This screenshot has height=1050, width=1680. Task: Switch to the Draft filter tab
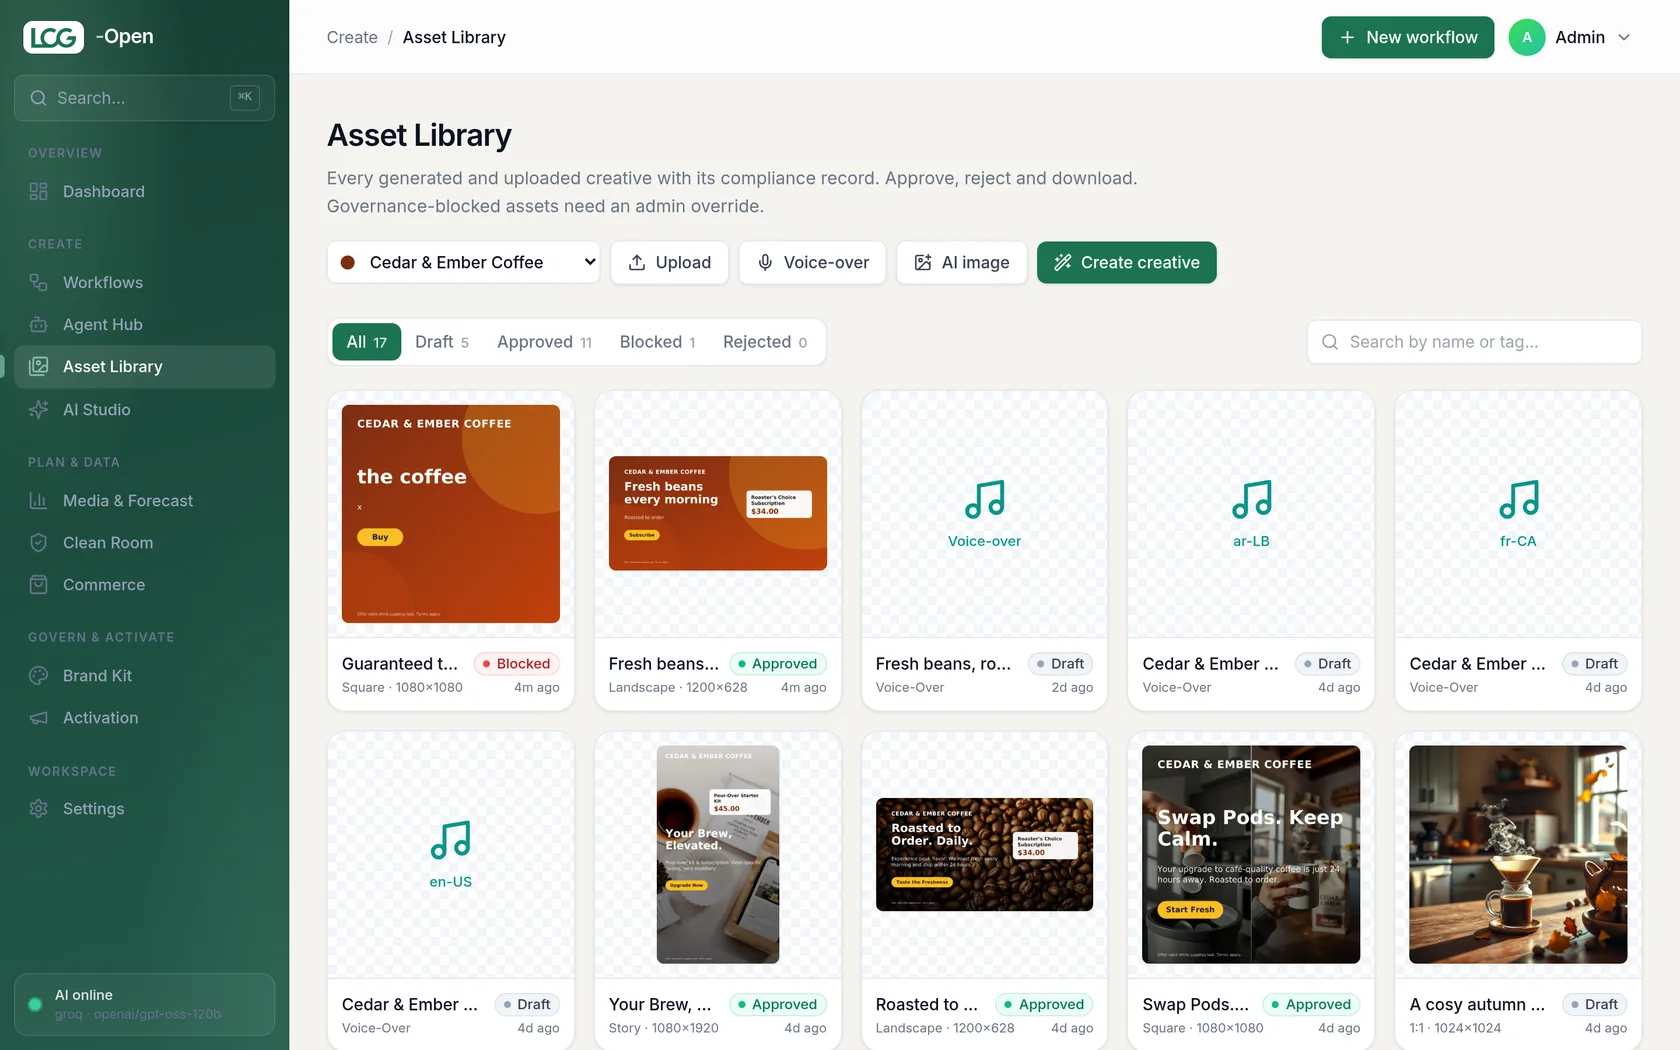[442, 342]
